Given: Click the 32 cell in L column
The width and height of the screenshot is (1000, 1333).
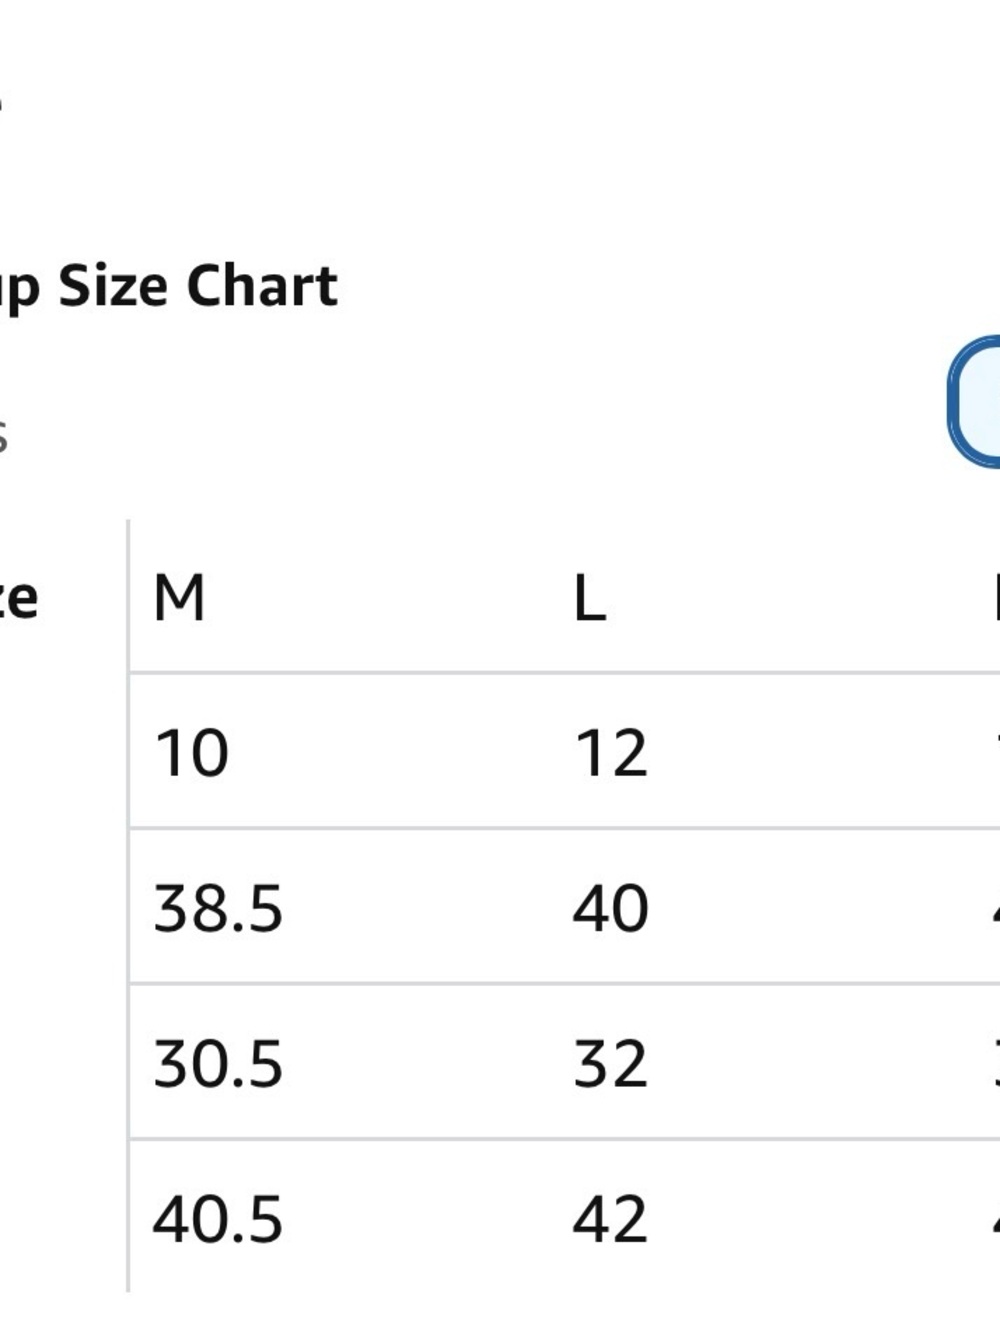Looking at the screenshot, I should (x=611, y=1063).
